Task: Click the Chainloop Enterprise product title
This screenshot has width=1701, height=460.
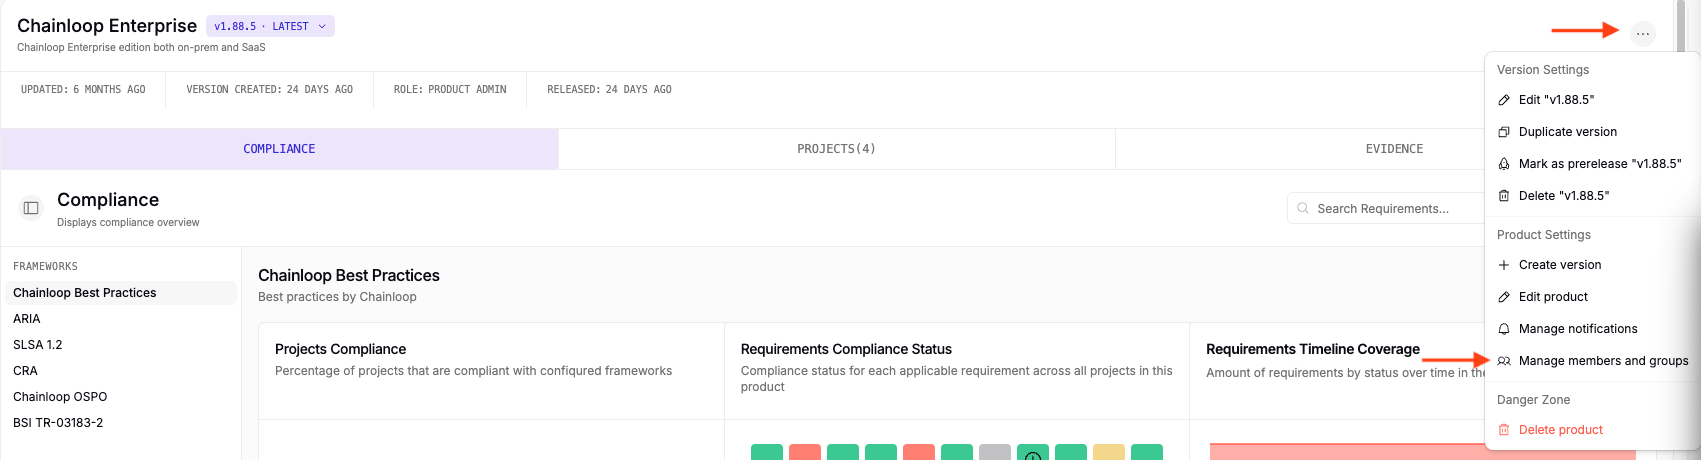Action: 107,26
